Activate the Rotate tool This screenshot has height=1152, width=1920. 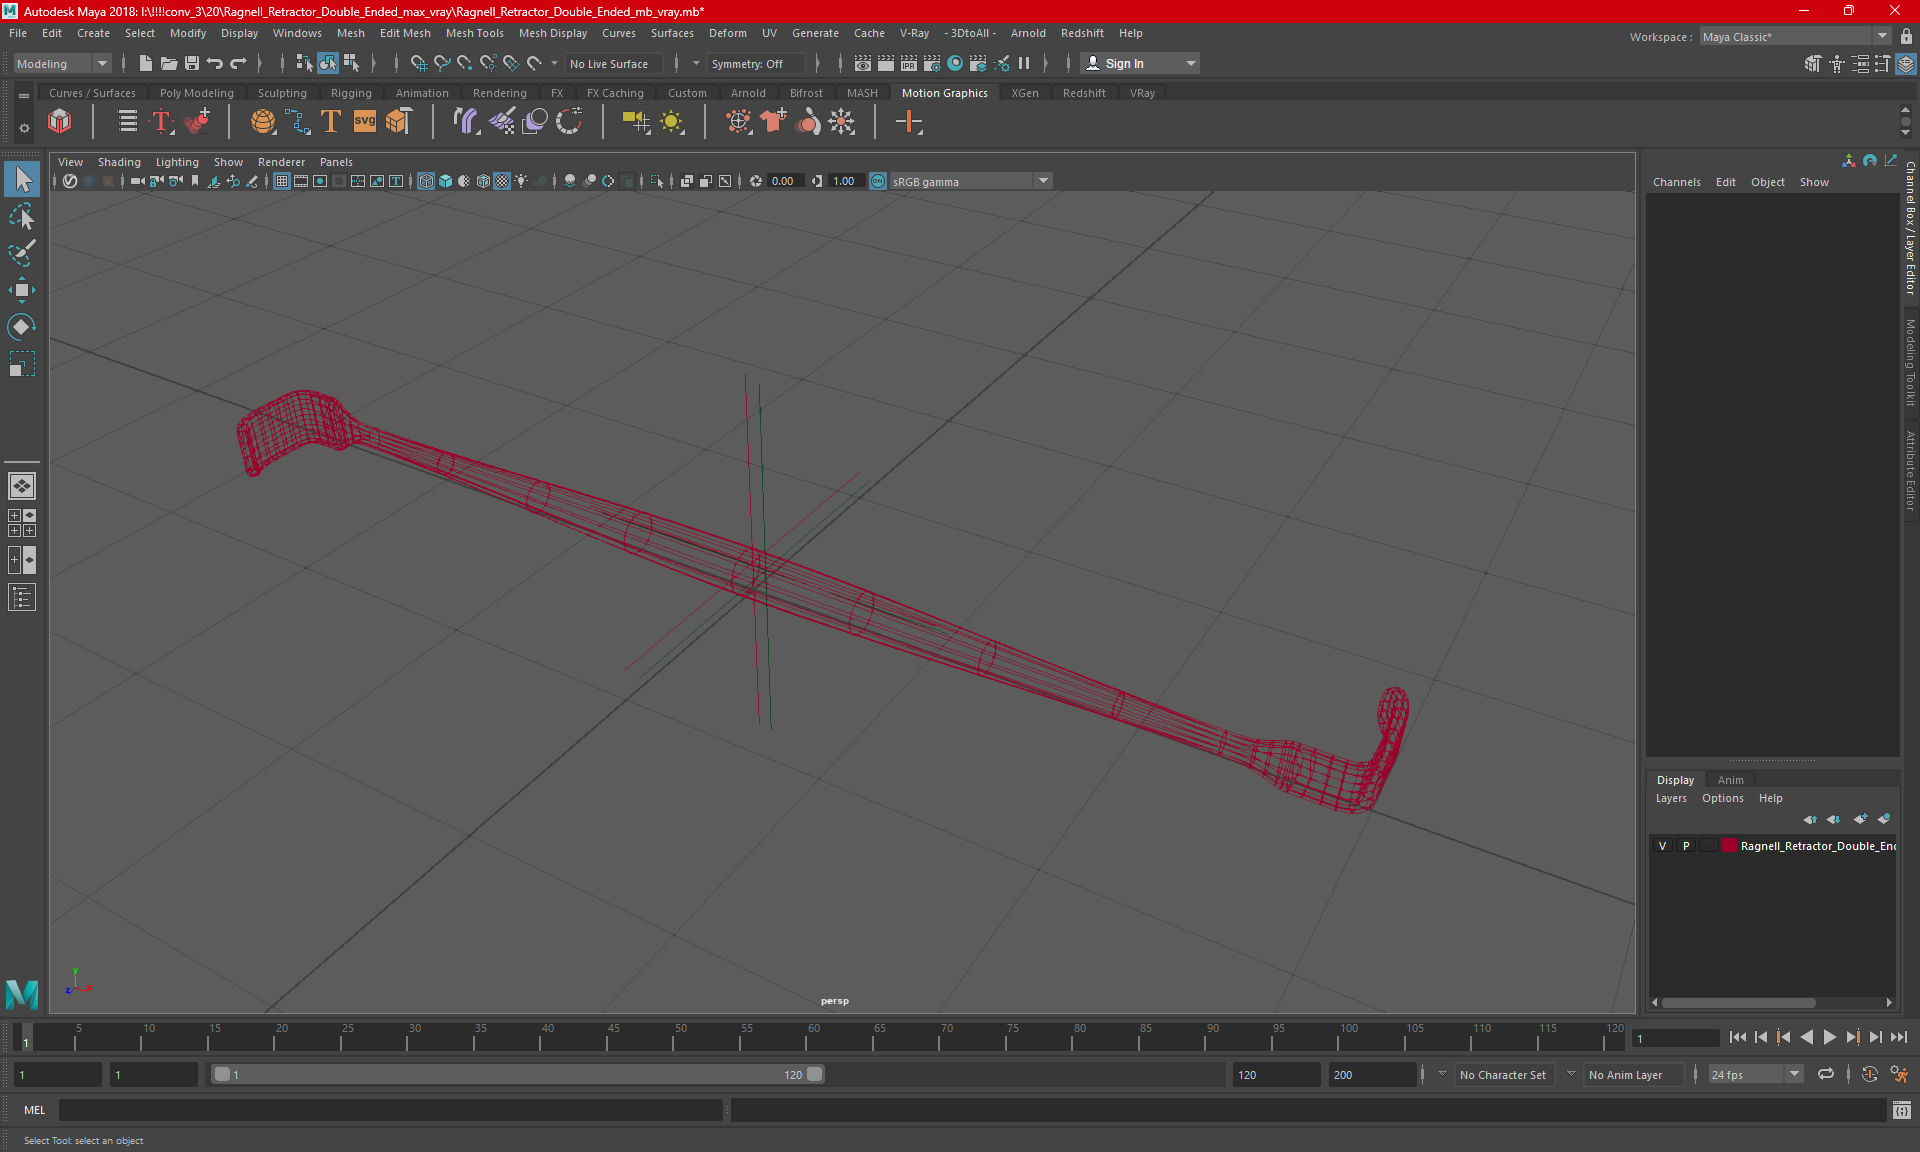click(22, 327)
